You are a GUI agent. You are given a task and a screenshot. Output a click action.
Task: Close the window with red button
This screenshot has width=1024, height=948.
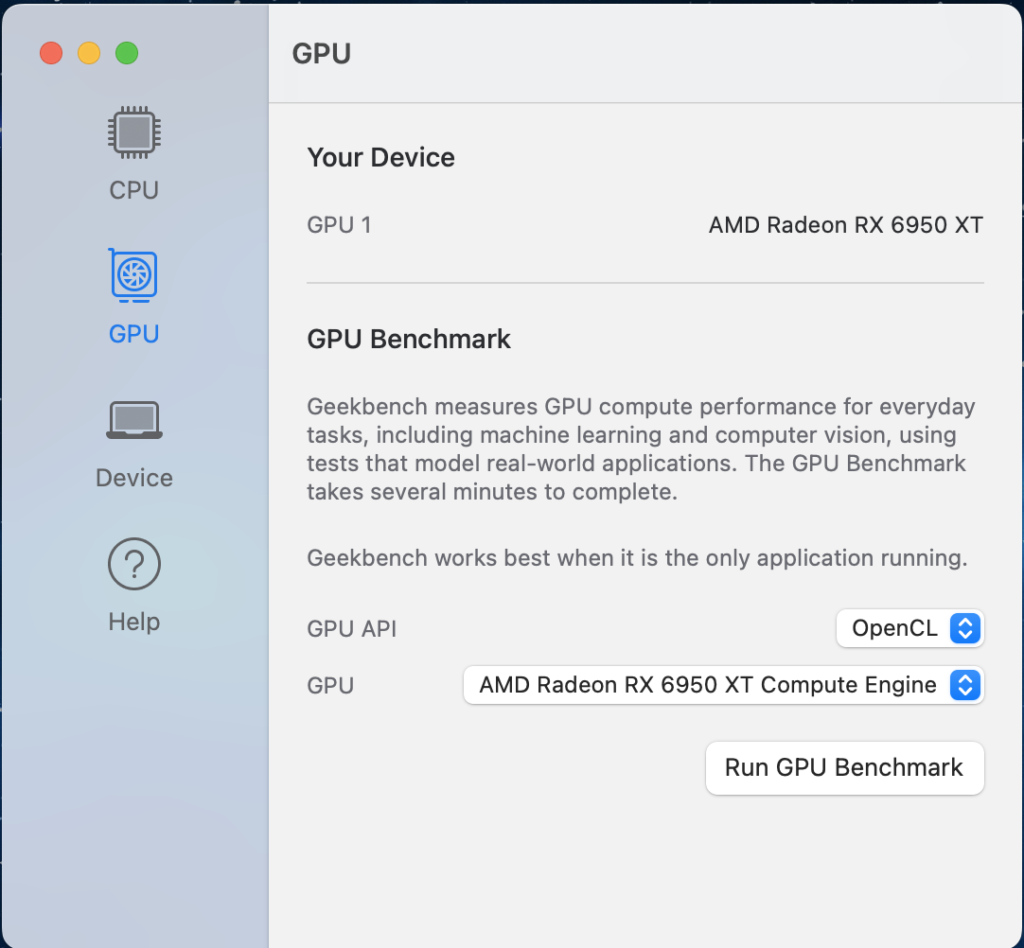point(51,53)
